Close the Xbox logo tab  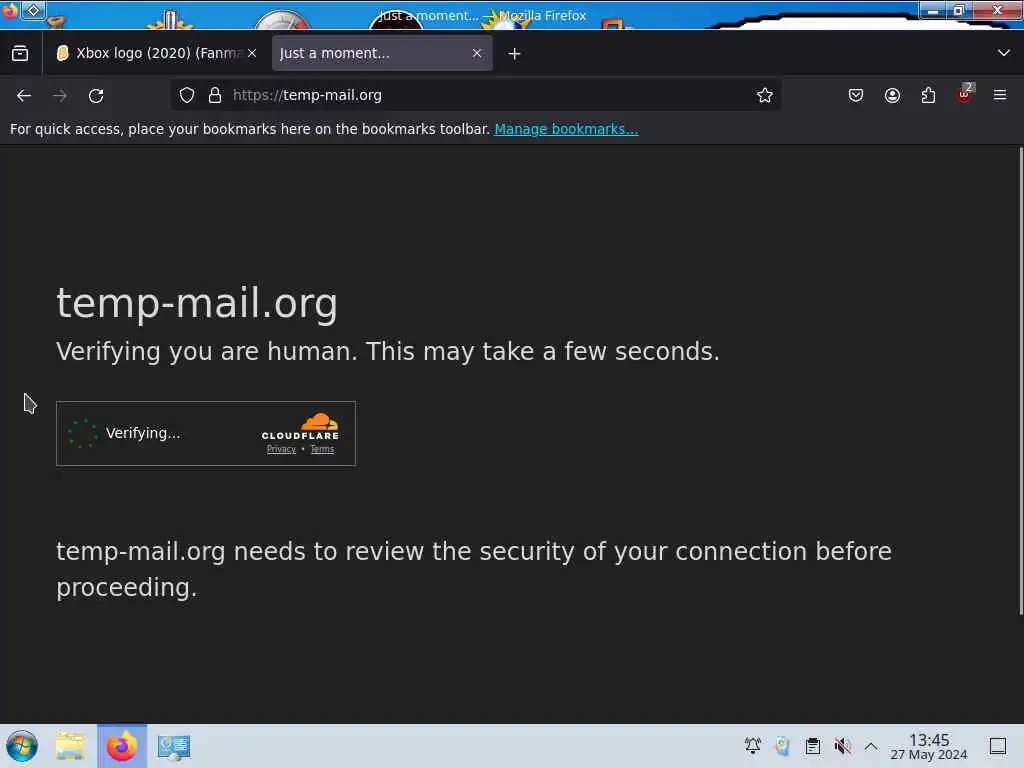252,54
